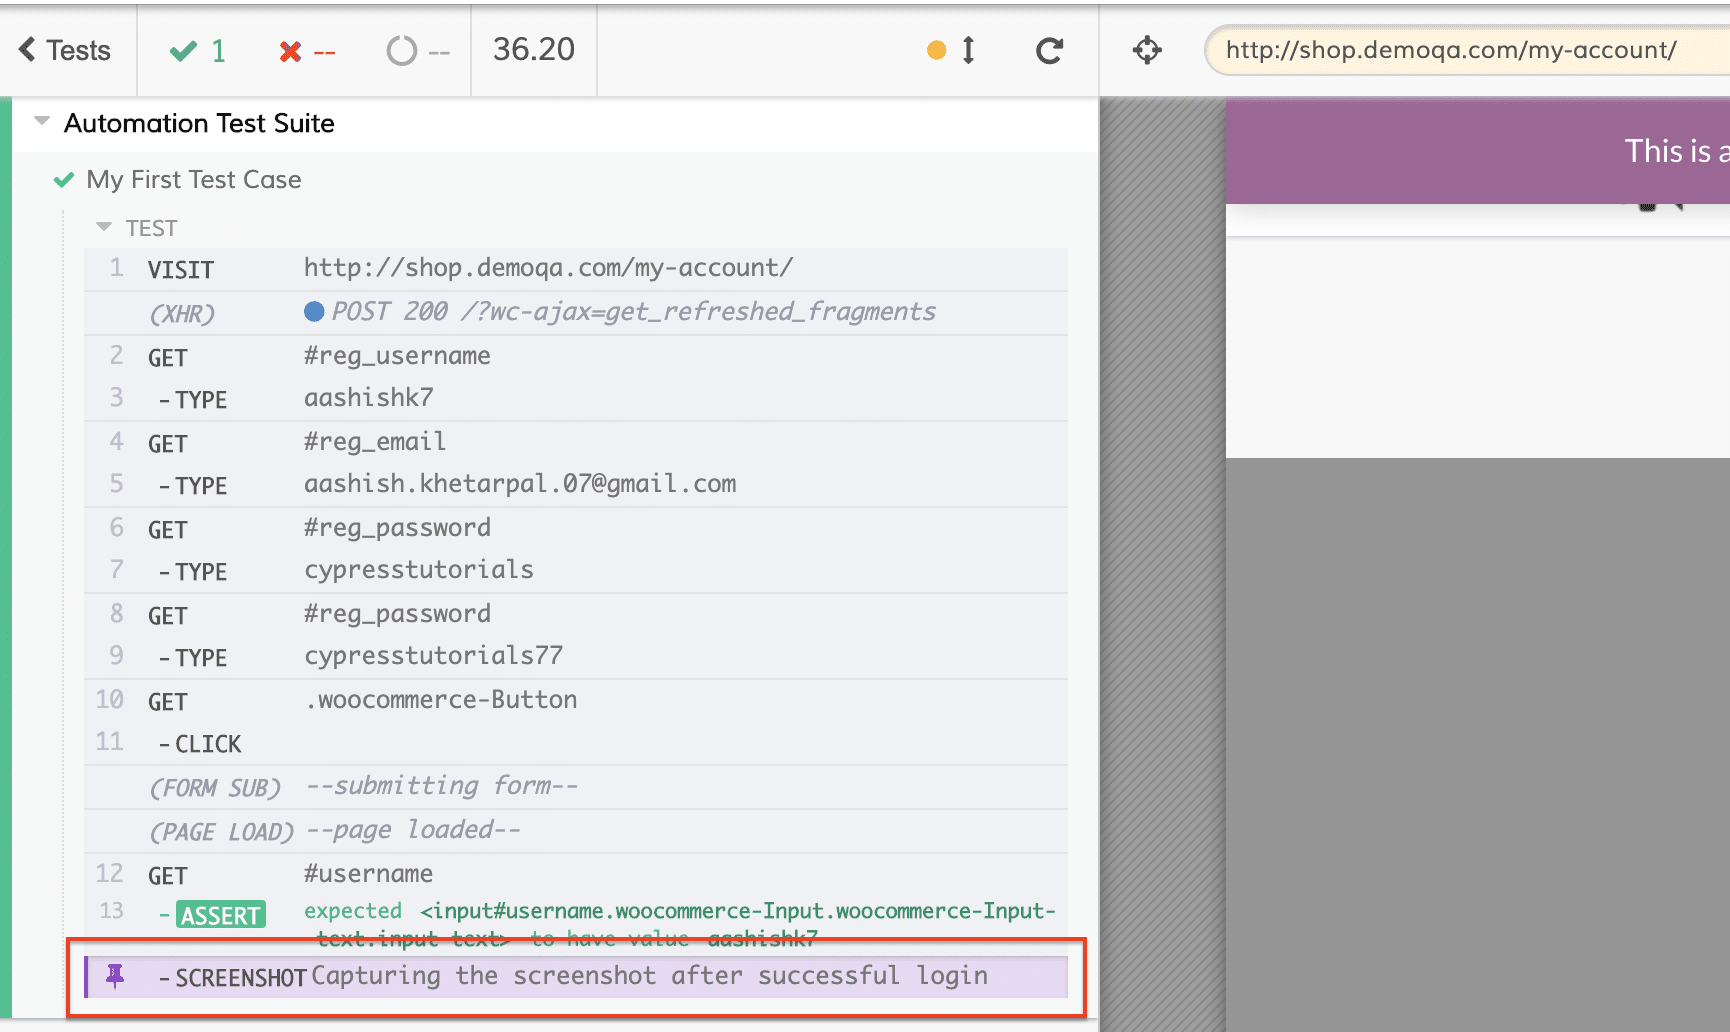Click the green check beside My First Test Case
The width and height of the screenshot is (1730, 1032).
[x=64, y=180]
